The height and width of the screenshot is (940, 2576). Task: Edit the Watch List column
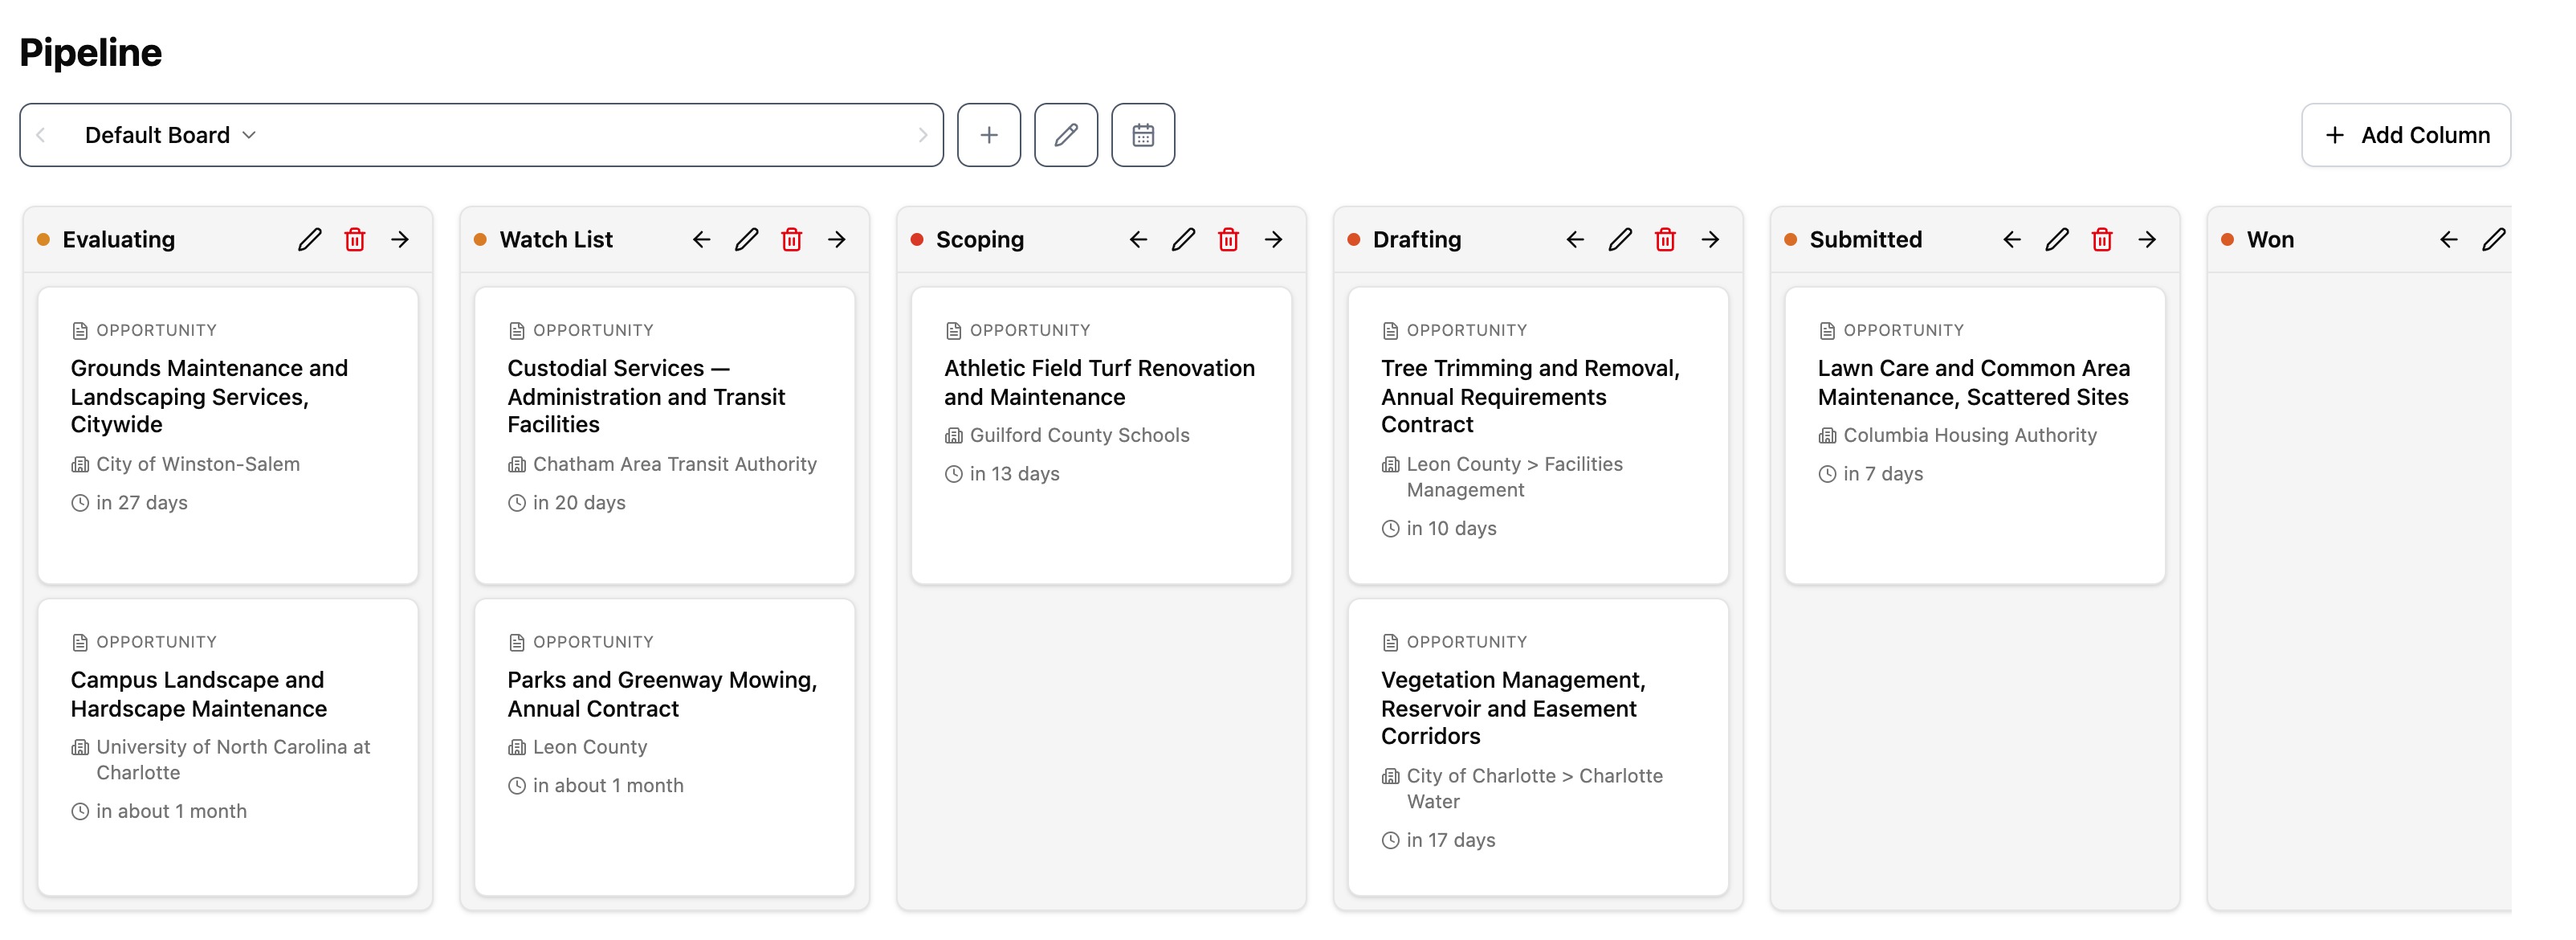coord(747,240)
